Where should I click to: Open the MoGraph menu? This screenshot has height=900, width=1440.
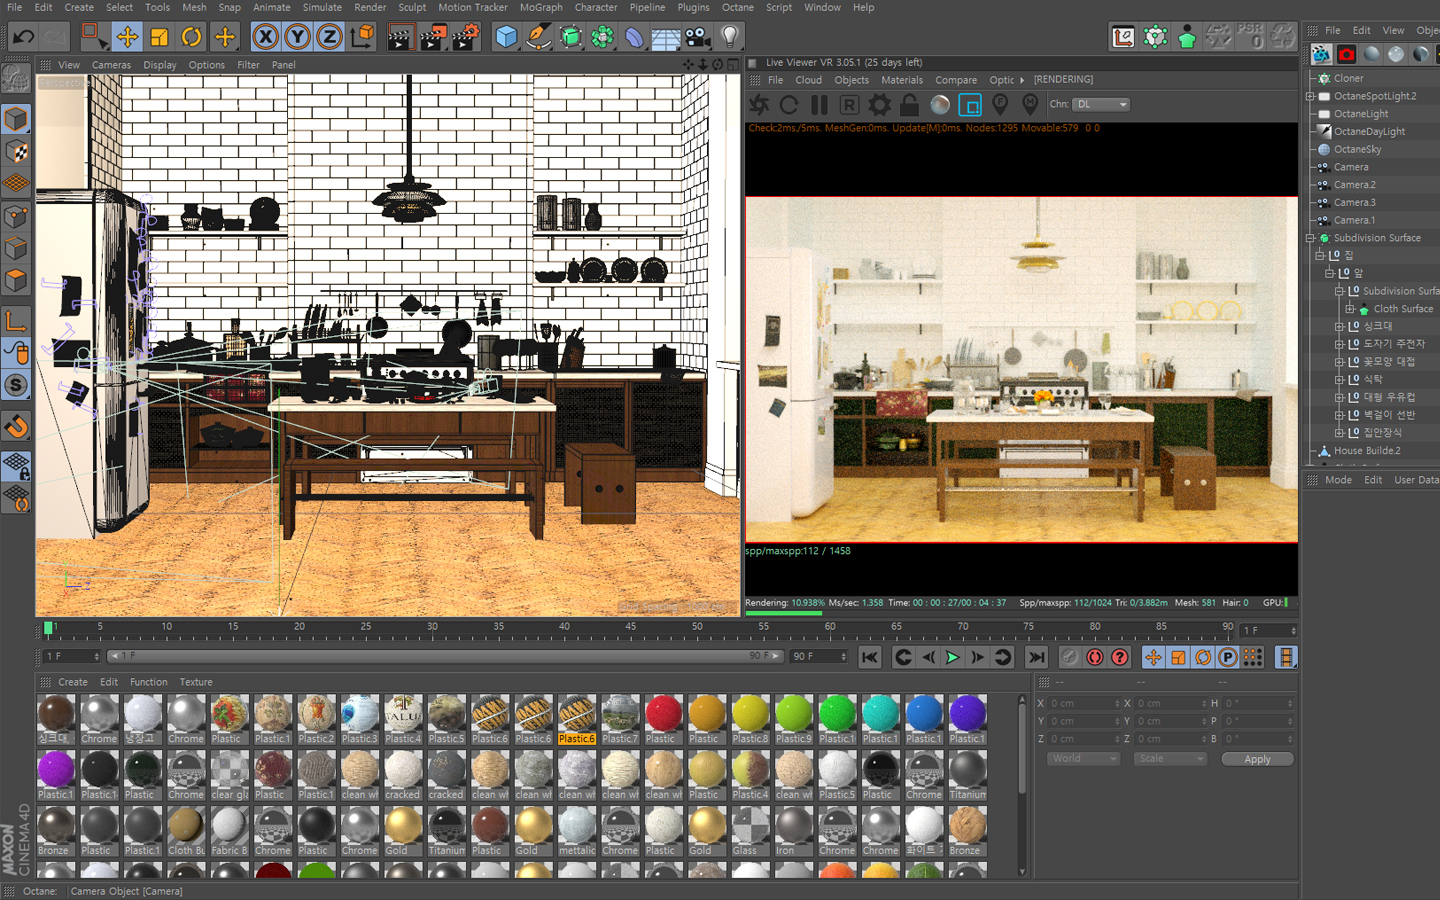pos(541,7)
